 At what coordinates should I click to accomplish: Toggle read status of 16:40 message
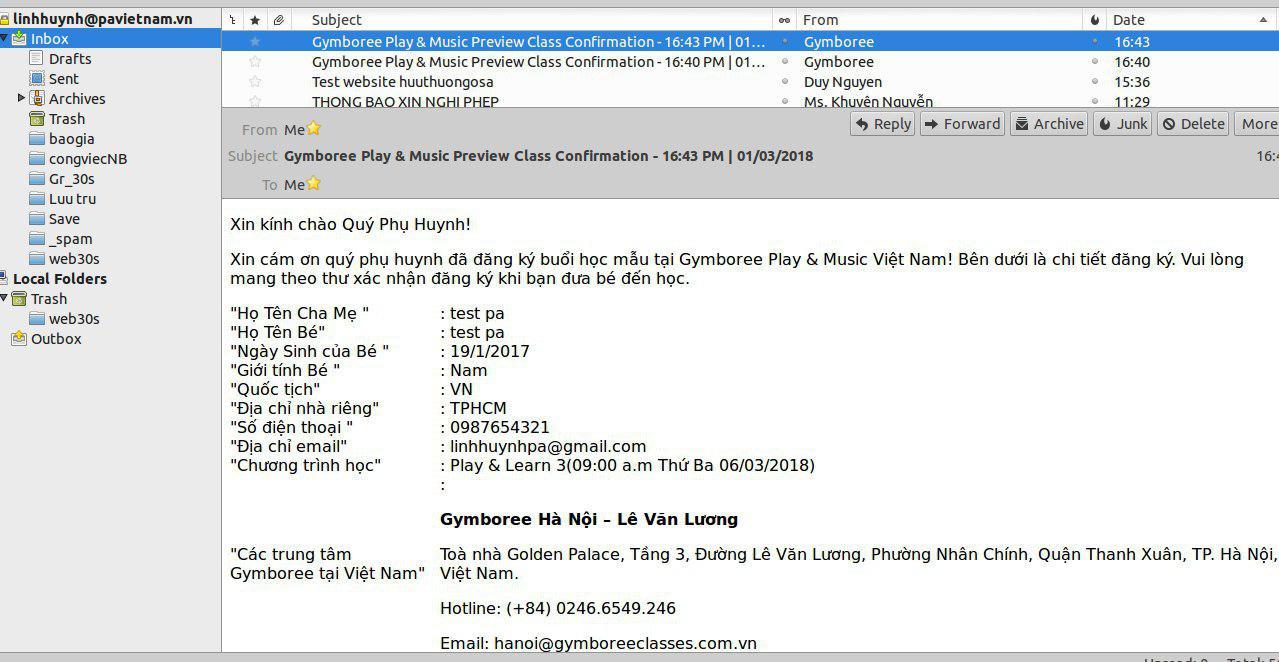click(x=785, y=62)
